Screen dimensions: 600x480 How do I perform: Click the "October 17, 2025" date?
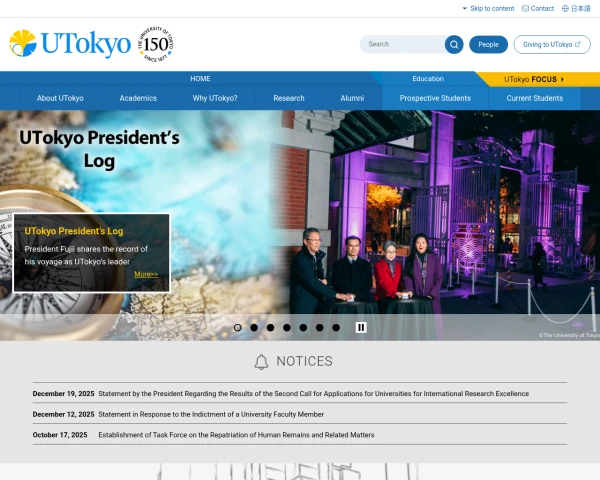coord(60,435)
